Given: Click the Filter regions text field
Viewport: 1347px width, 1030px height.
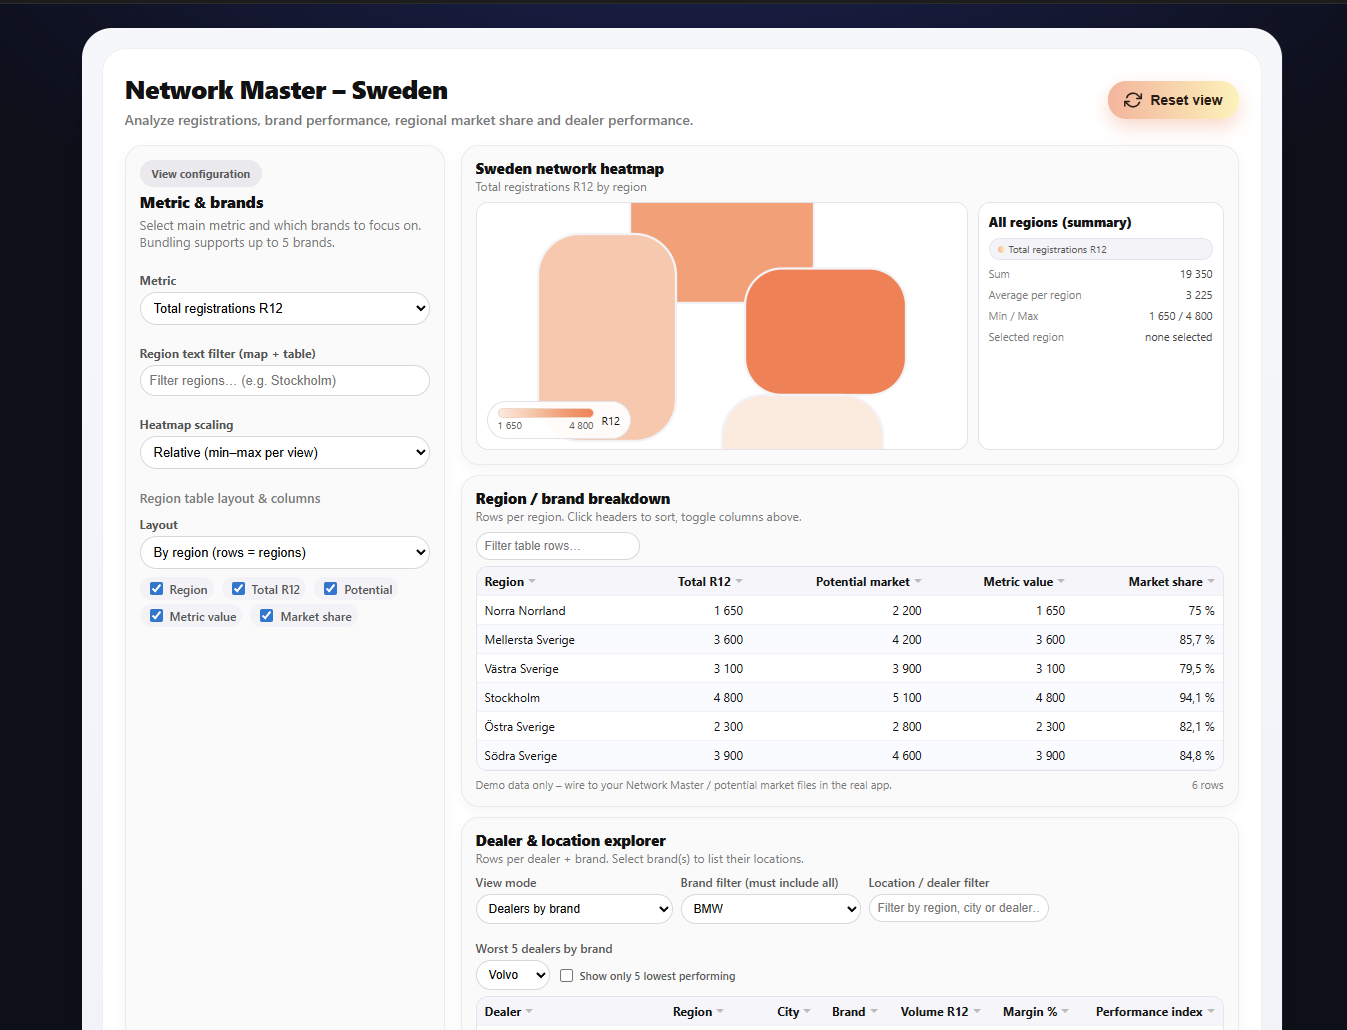Looking at the screenshot, I should 284,380.
